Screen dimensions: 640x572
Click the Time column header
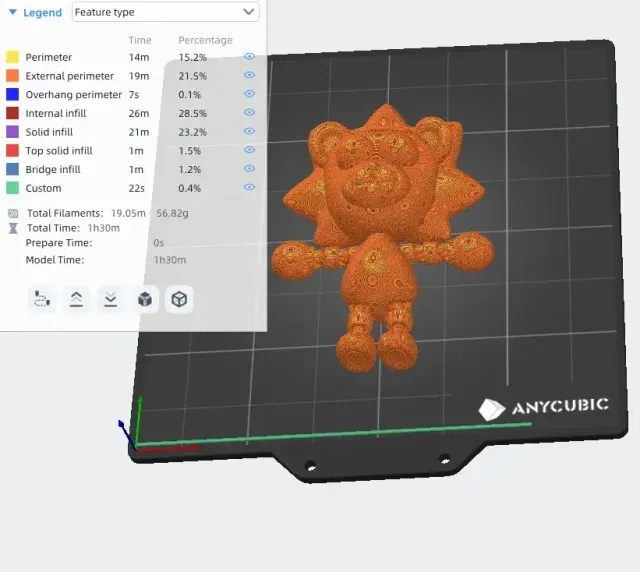pyautogui.click(x=140, y=40)
